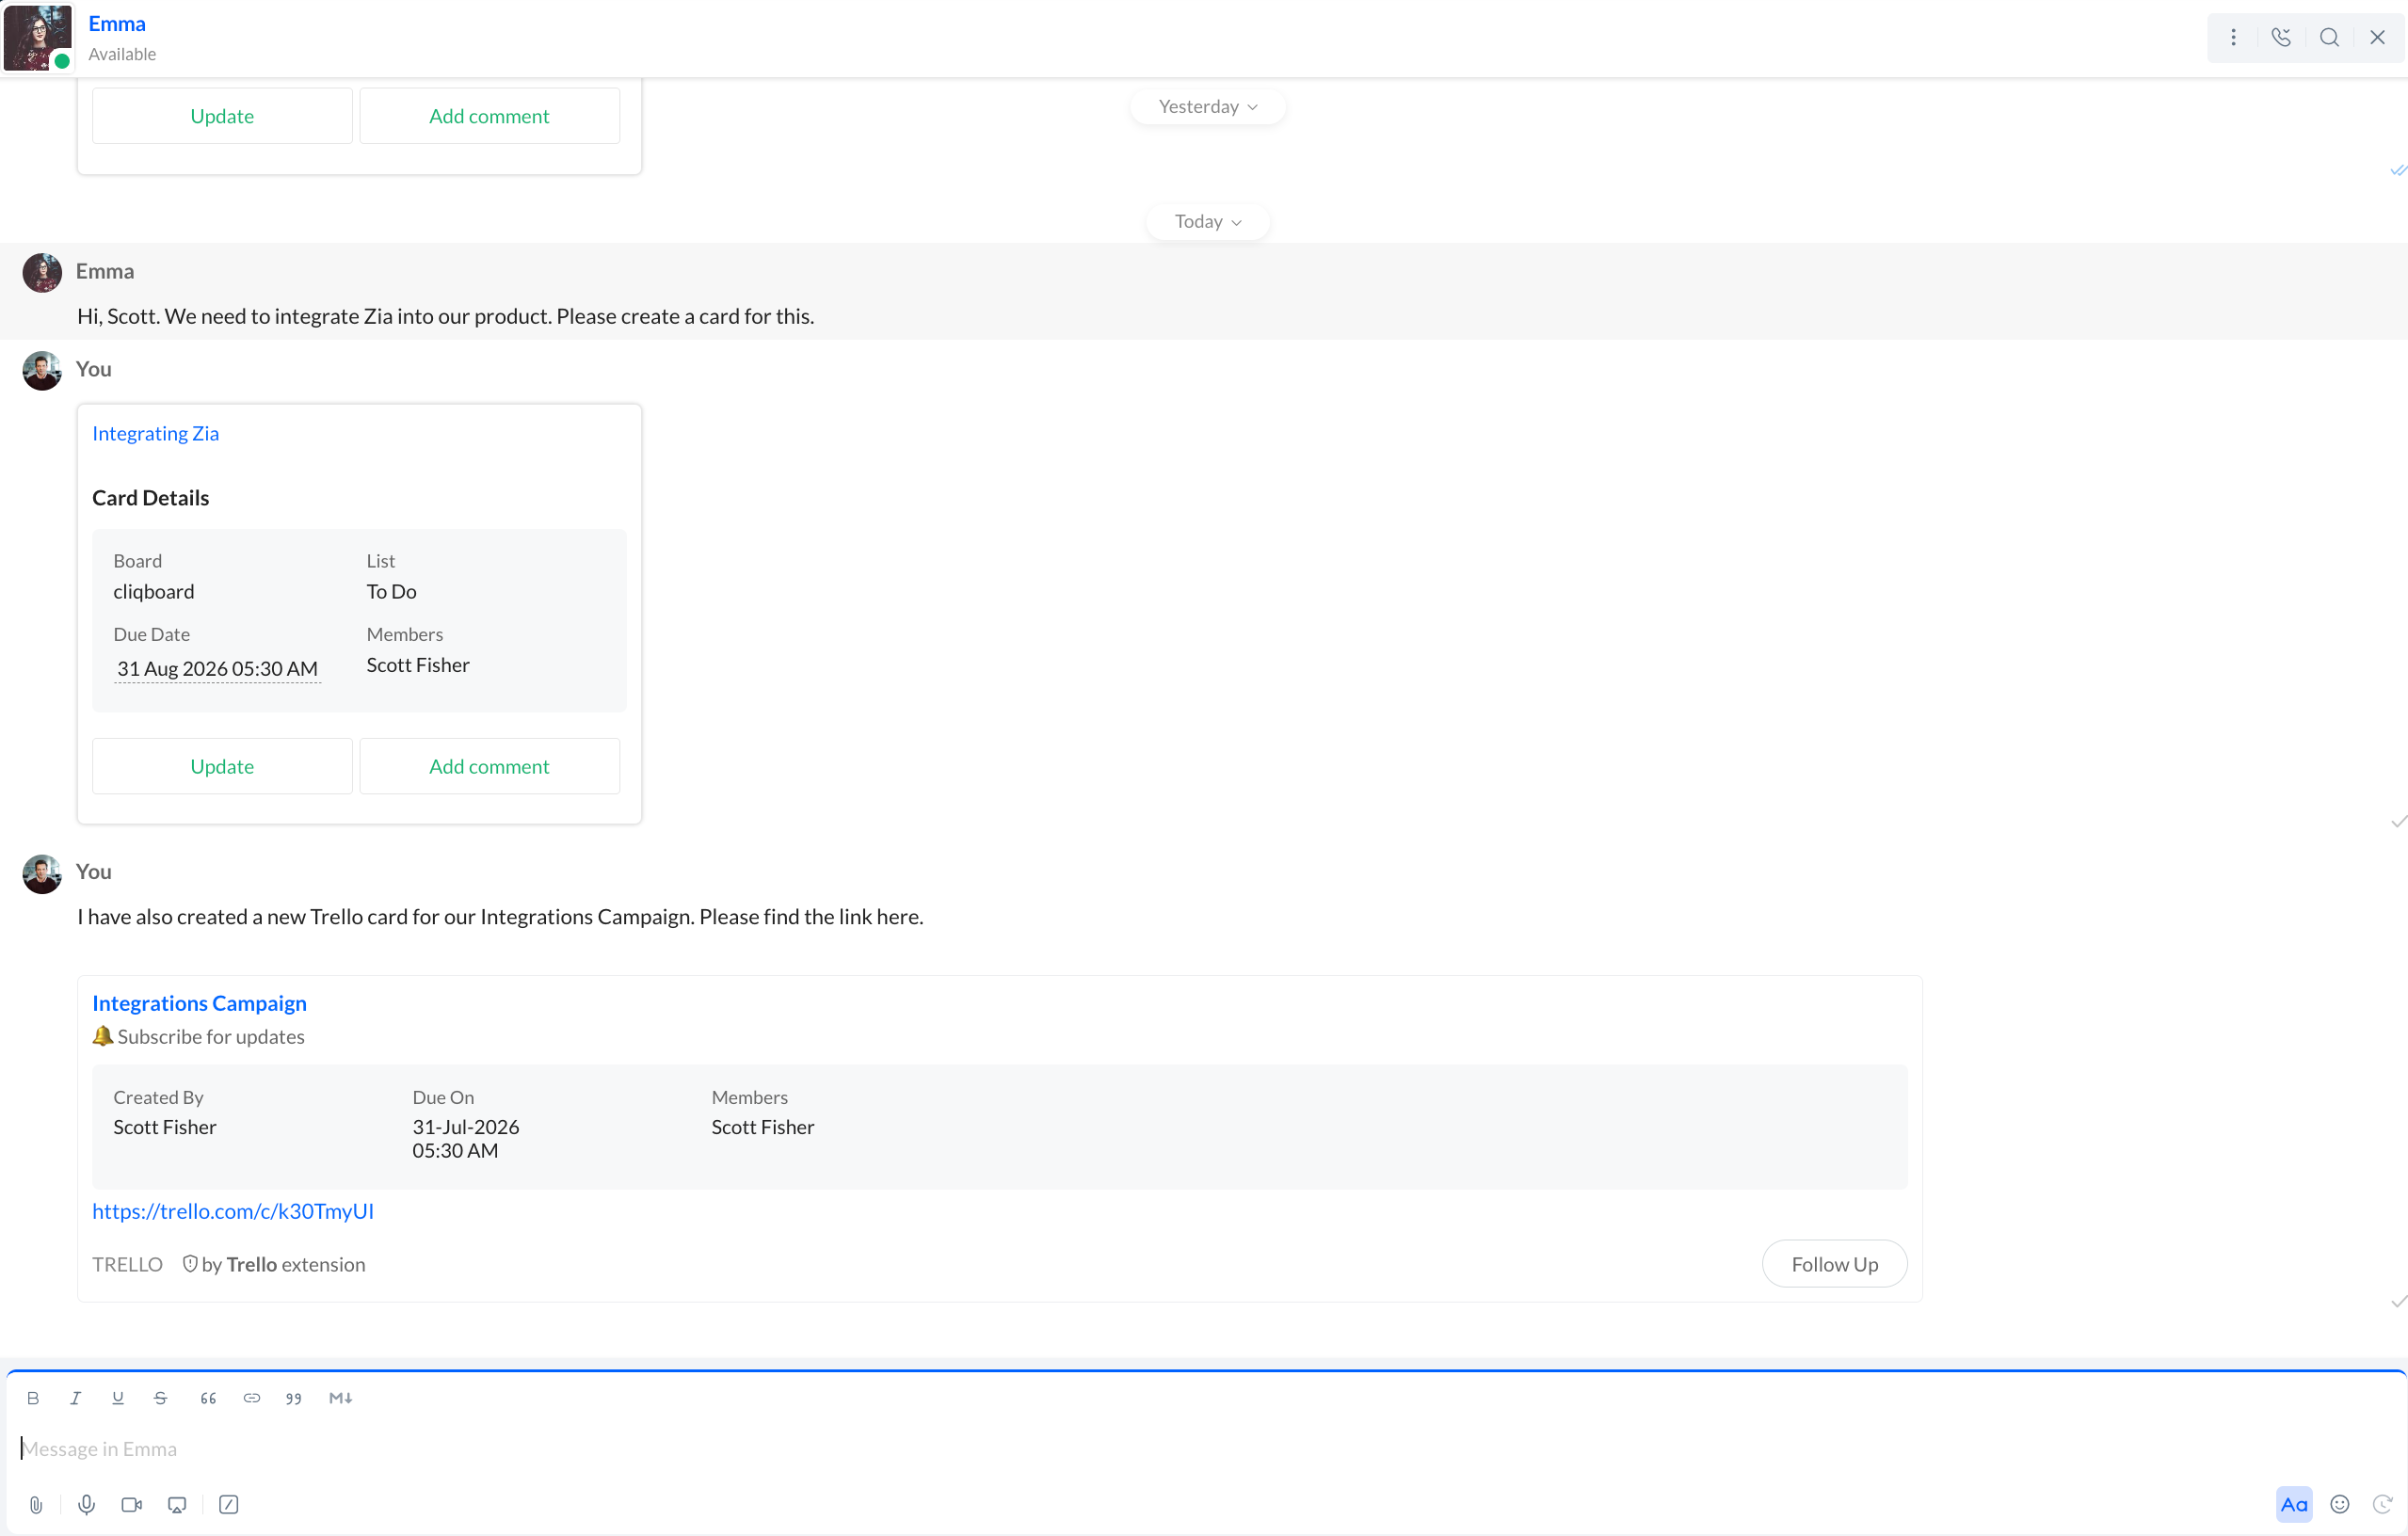Click the Card Details heading
Image resolution: width=2408 pixels, height=1536 pixels.
pos(150,498)
